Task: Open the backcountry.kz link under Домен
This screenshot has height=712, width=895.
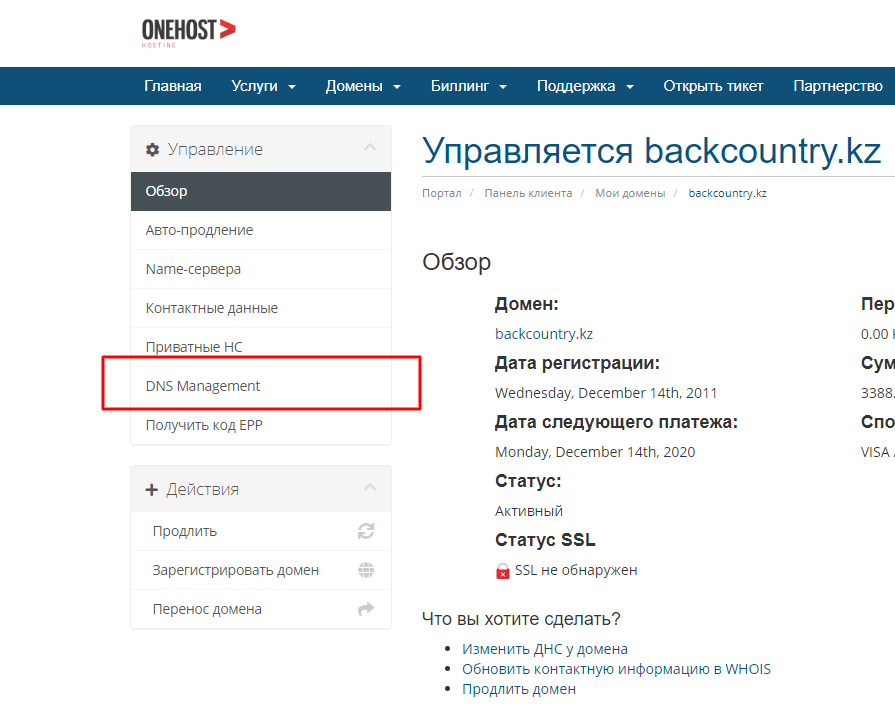Action: [543, 334]
